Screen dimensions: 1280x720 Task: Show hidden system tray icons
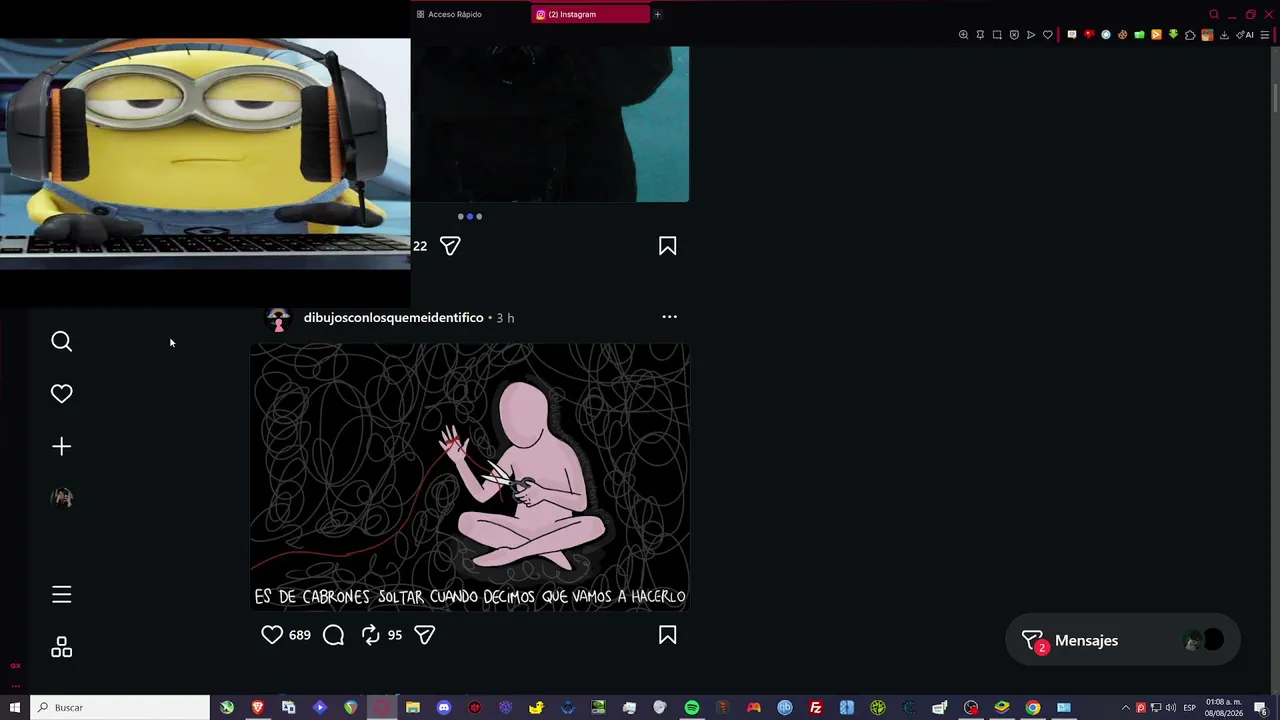click(1125, 708)
